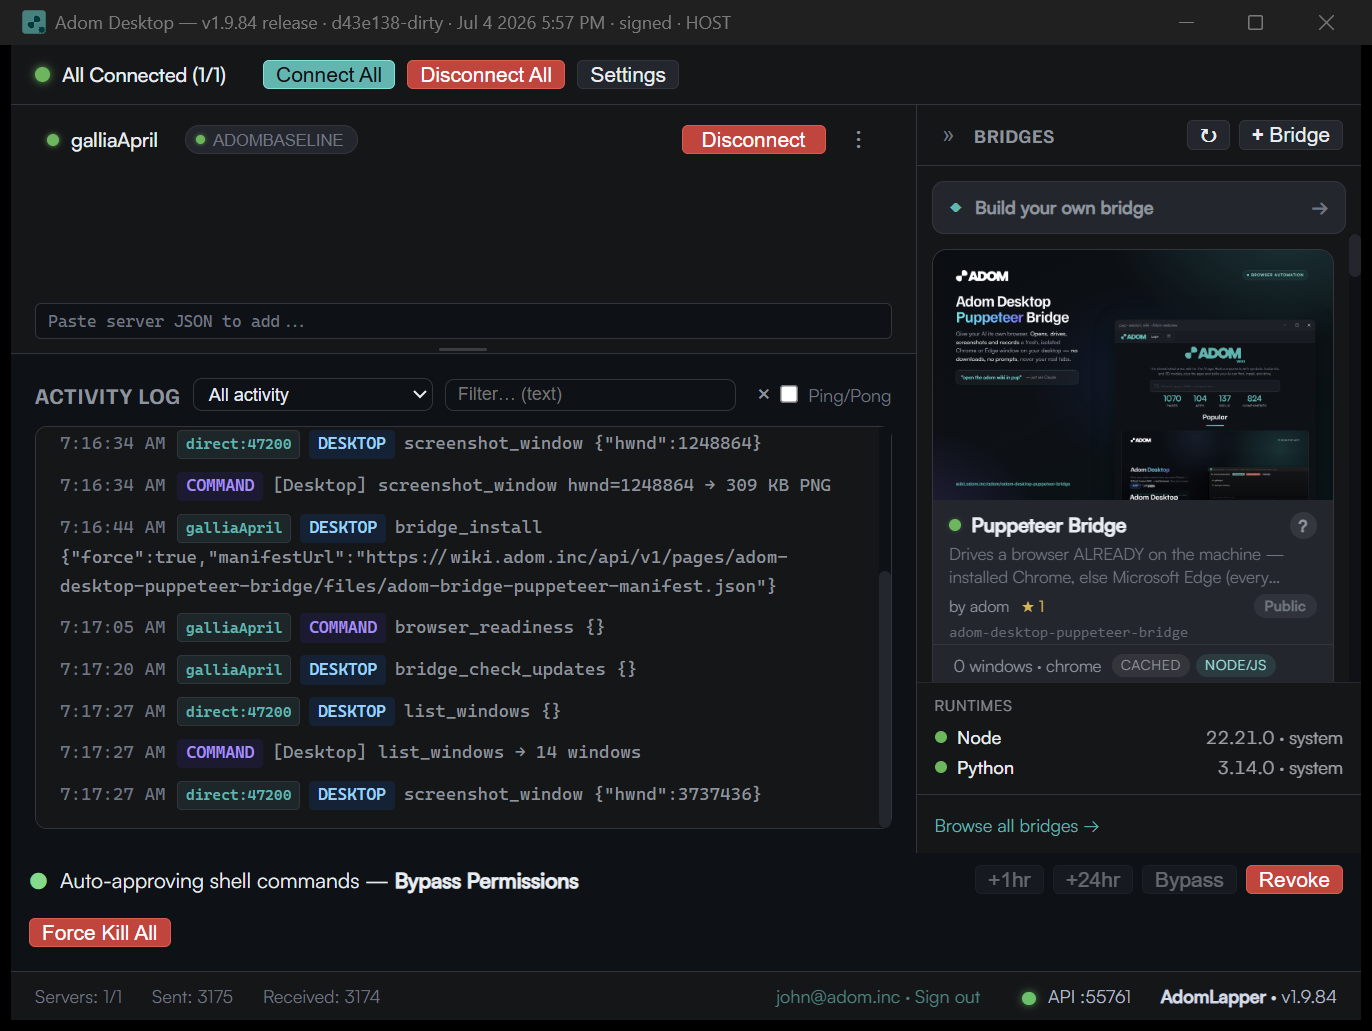Click the CACHED tag
The image size is (1372, 1031).
(1150, 666)
